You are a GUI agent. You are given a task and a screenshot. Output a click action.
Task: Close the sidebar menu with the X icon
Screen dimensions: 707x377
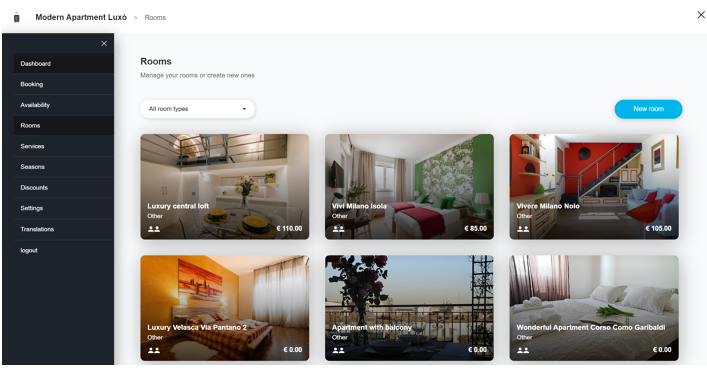[104, 44]
